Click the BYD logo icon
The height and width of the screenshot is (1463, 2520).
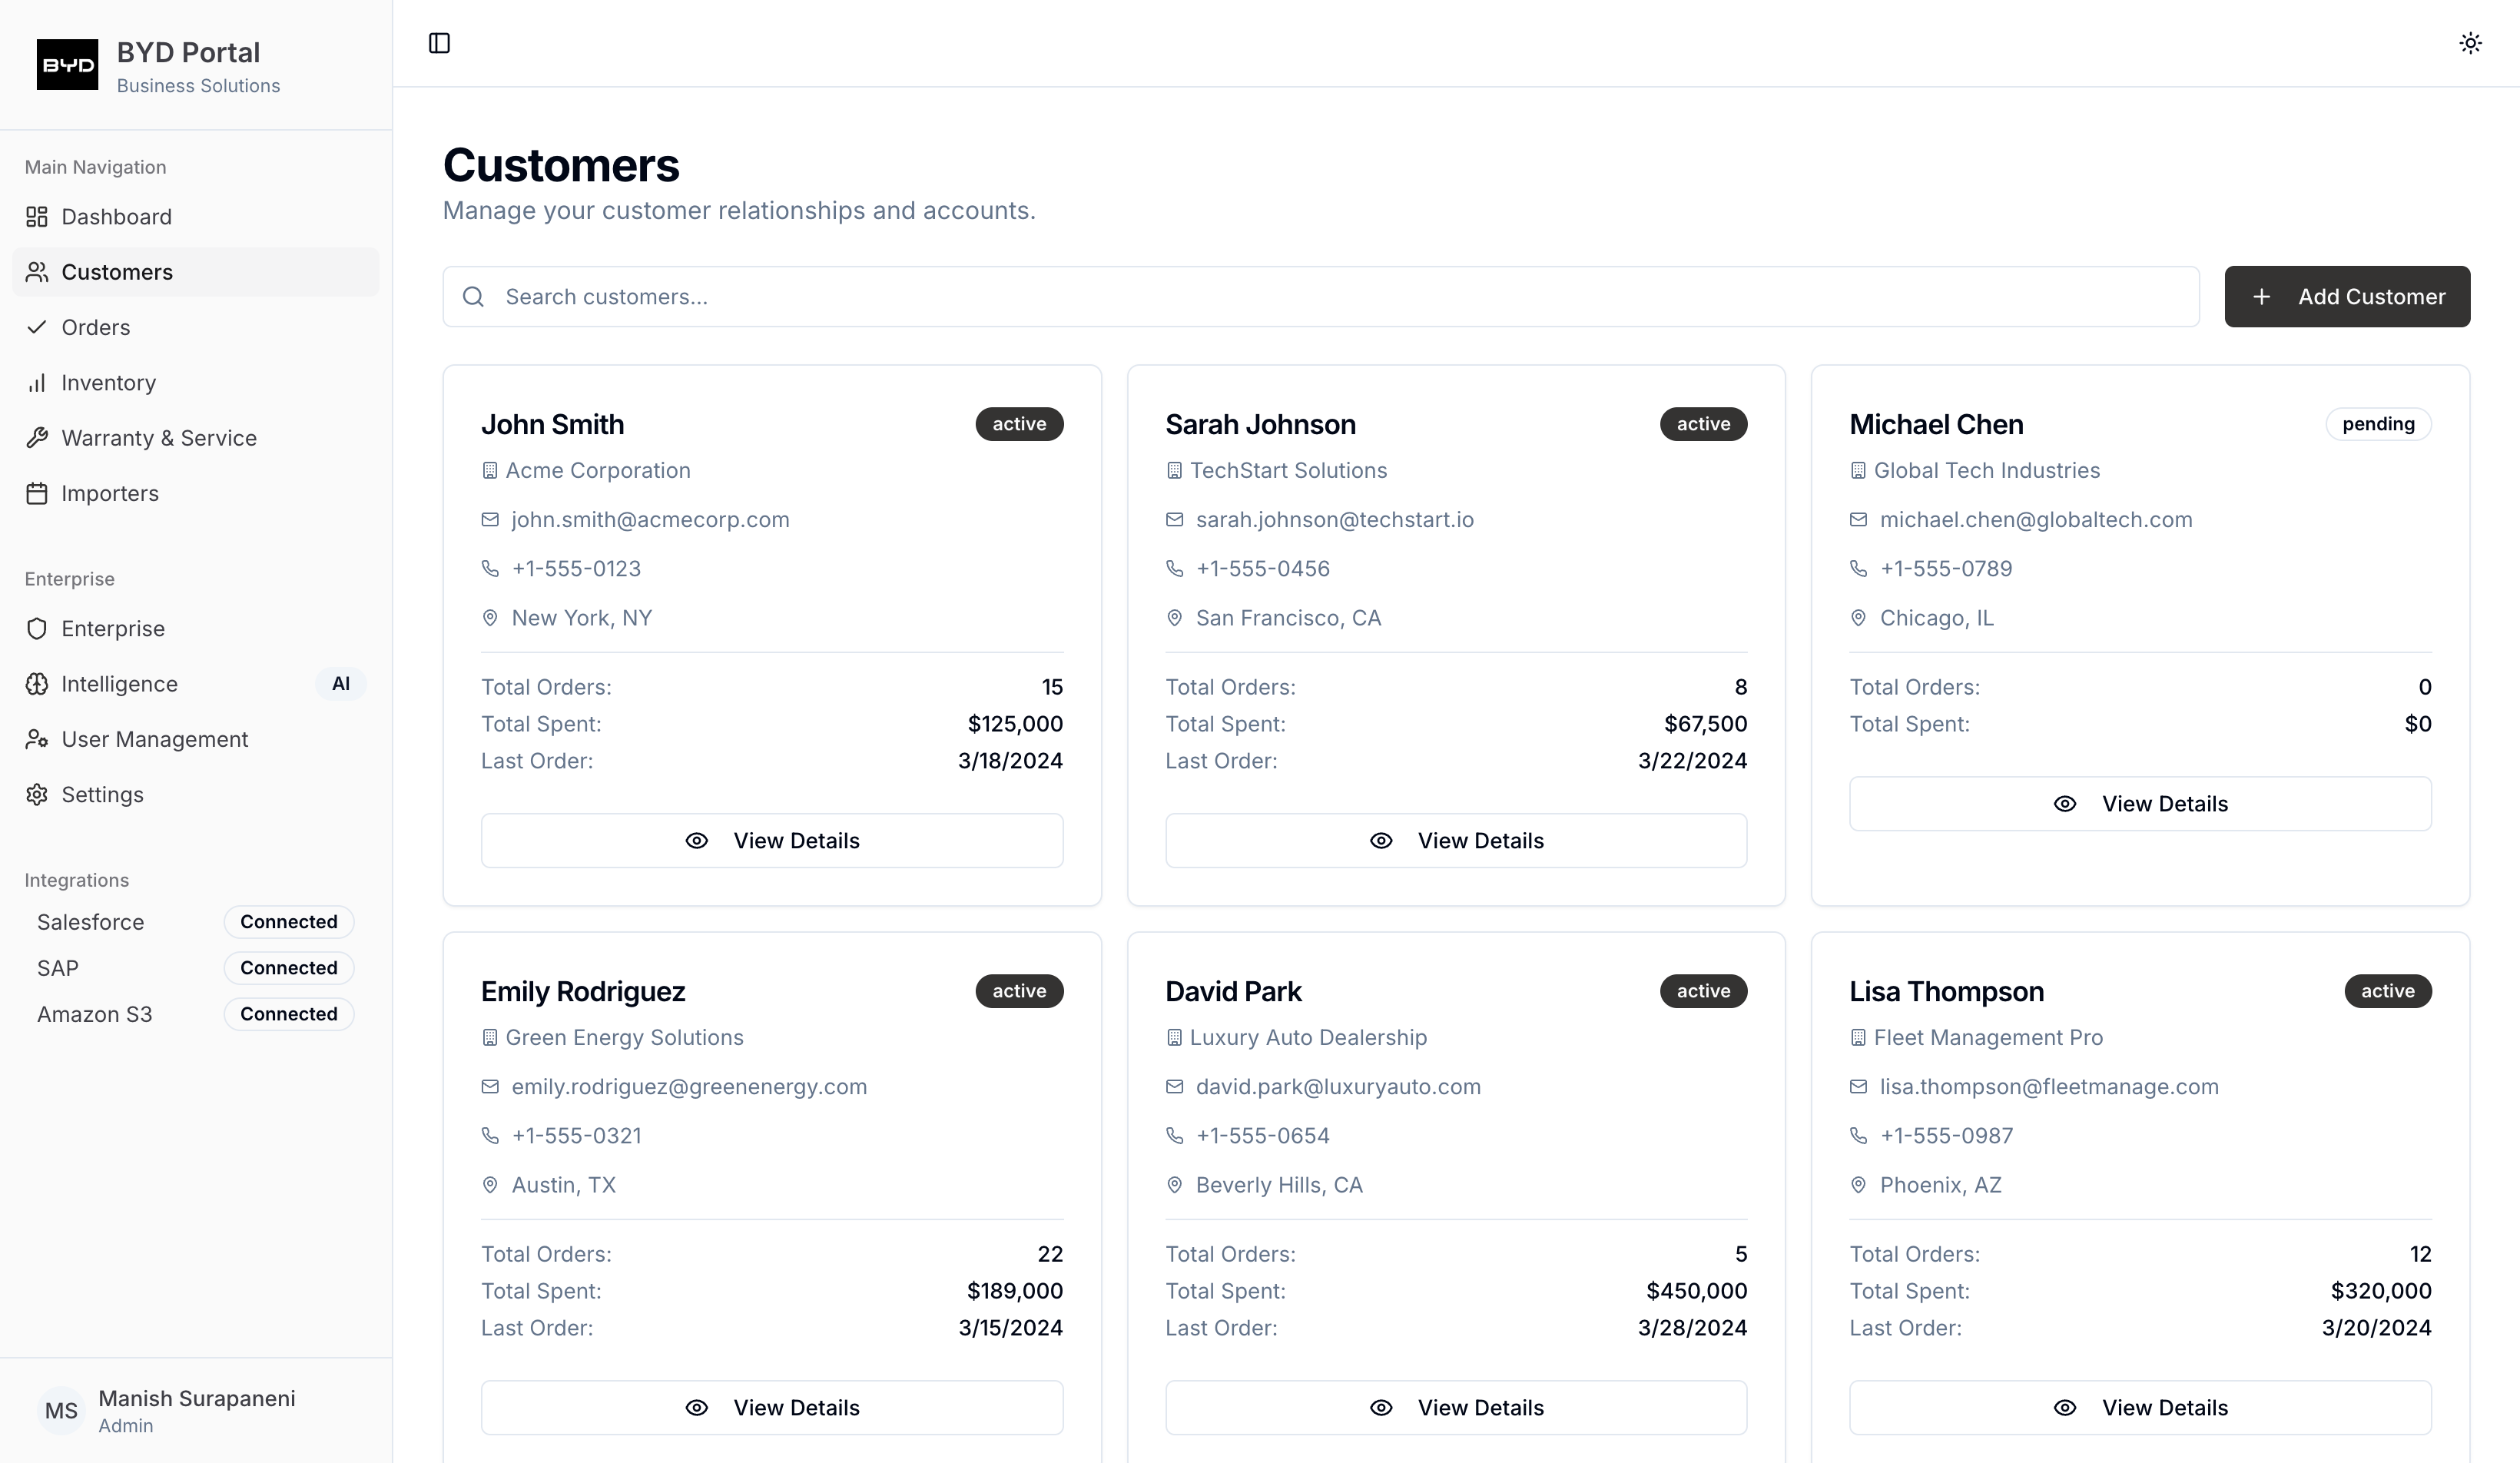67,65
